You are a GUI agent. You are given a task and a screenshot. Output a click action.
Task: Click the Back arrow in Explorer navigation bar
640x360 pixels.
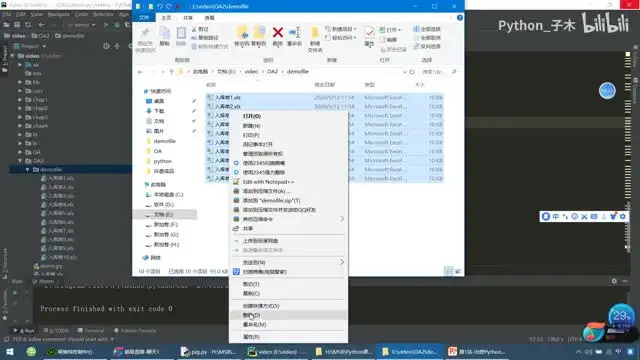[x=140, y=72]
